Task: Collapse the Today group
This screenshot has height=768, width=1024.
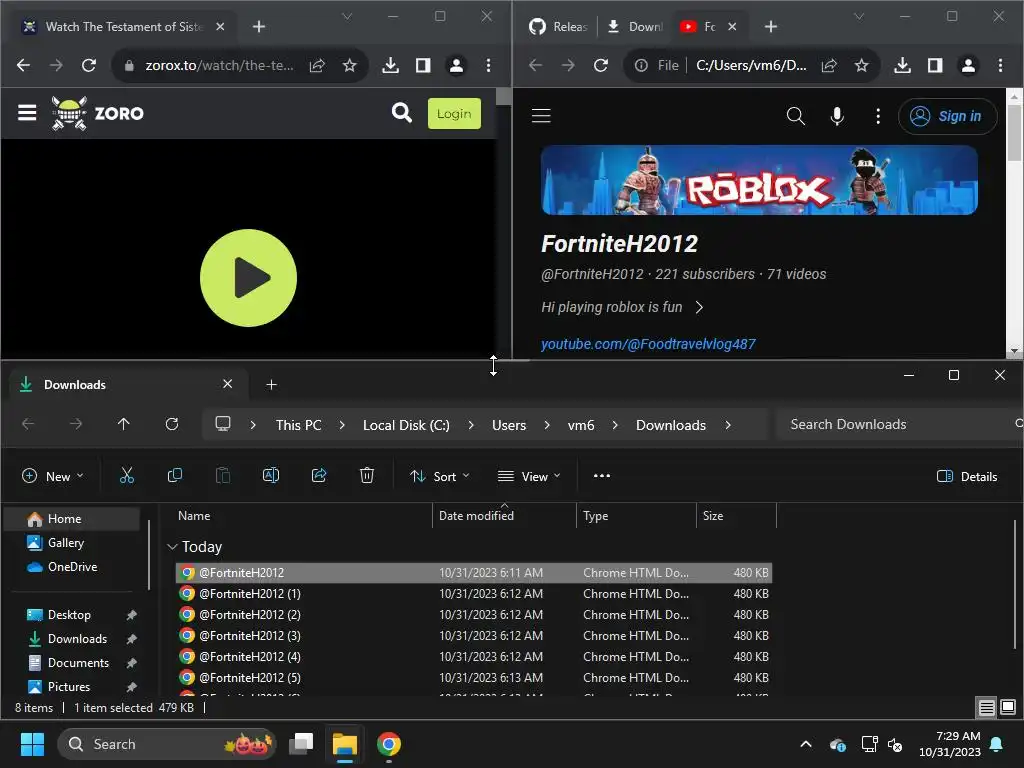Action: pyautogui.click(x=172, y=547)
